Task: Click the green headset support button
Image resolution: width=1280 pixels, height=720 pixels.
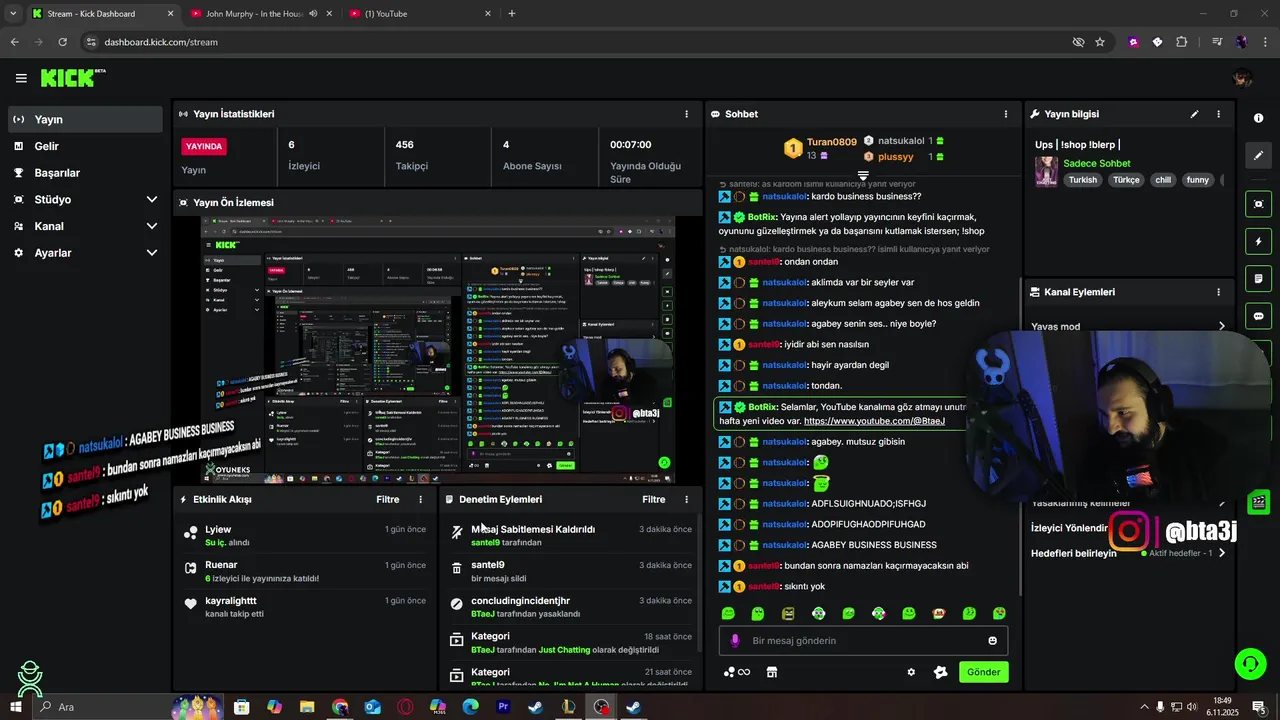Action: pyautogui.click(x=1249, y=663)
